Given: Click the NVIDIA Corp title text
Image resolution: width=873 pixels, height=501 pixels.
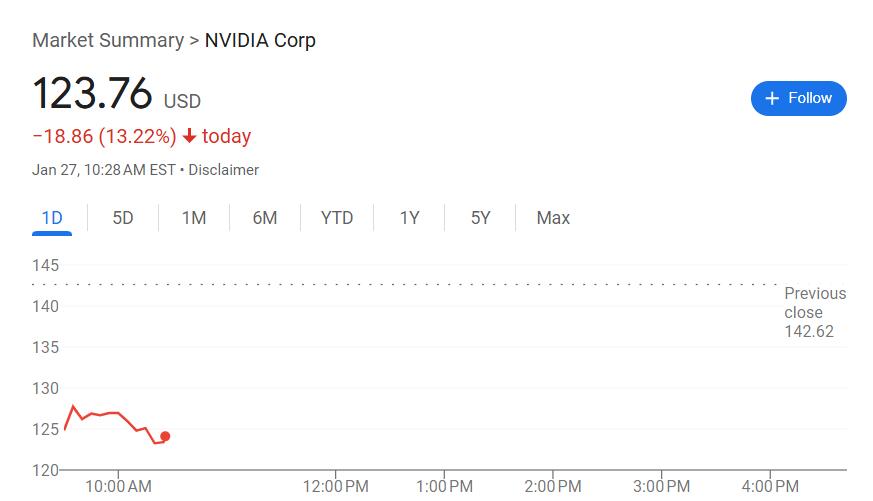Looking at the screenshot, I should (x=260, y=41).
